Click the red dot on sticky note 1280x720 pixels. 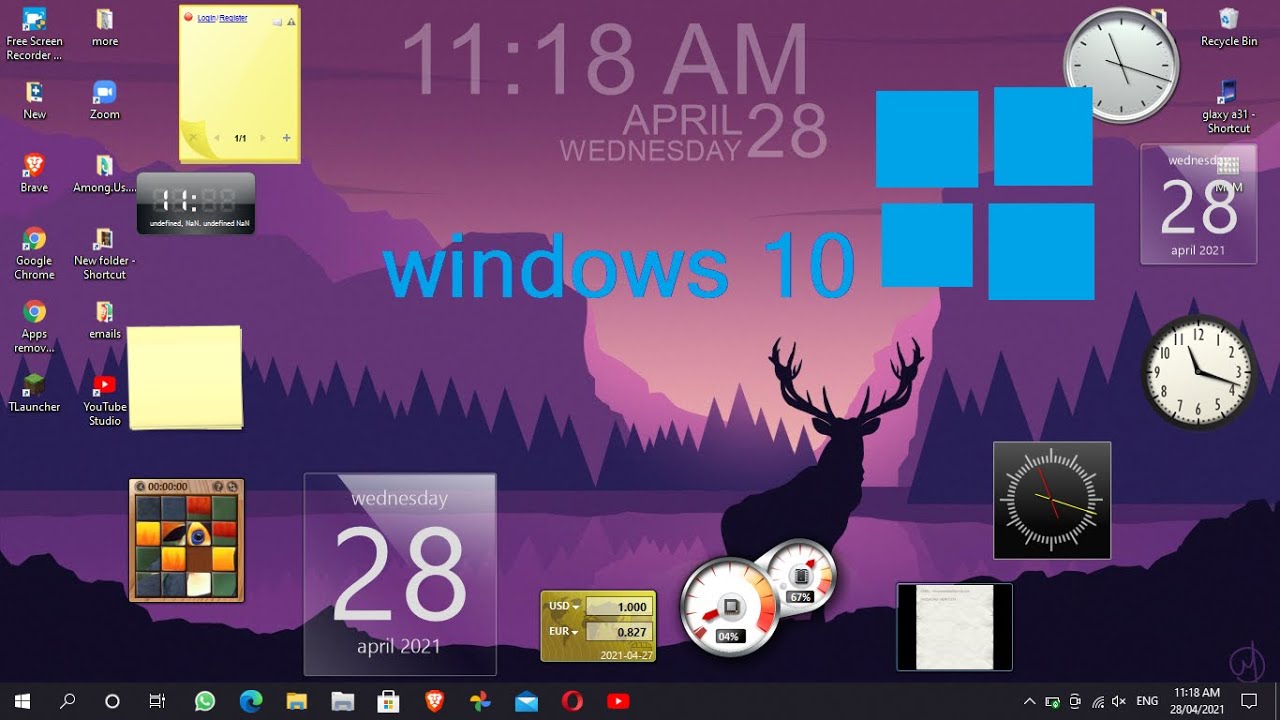[188, 17]
